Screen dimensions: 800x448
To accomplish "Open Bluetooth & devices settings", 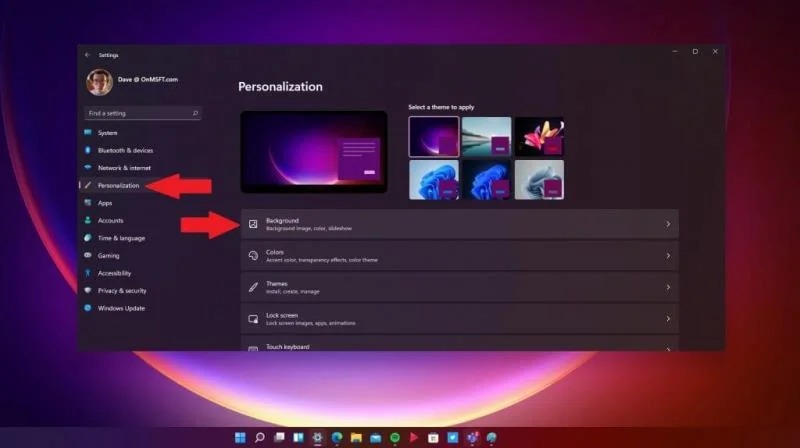I will pos(126,151).
